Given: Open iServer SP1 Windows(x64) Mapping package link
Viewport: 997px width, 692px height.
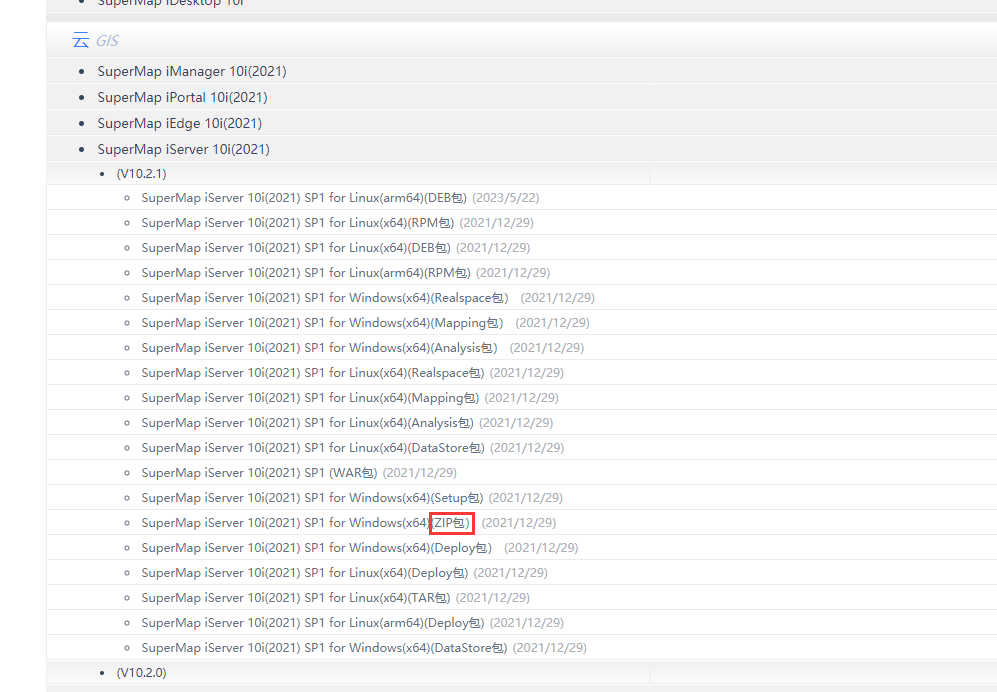Looking at the screenshot, I should [322, 322].
